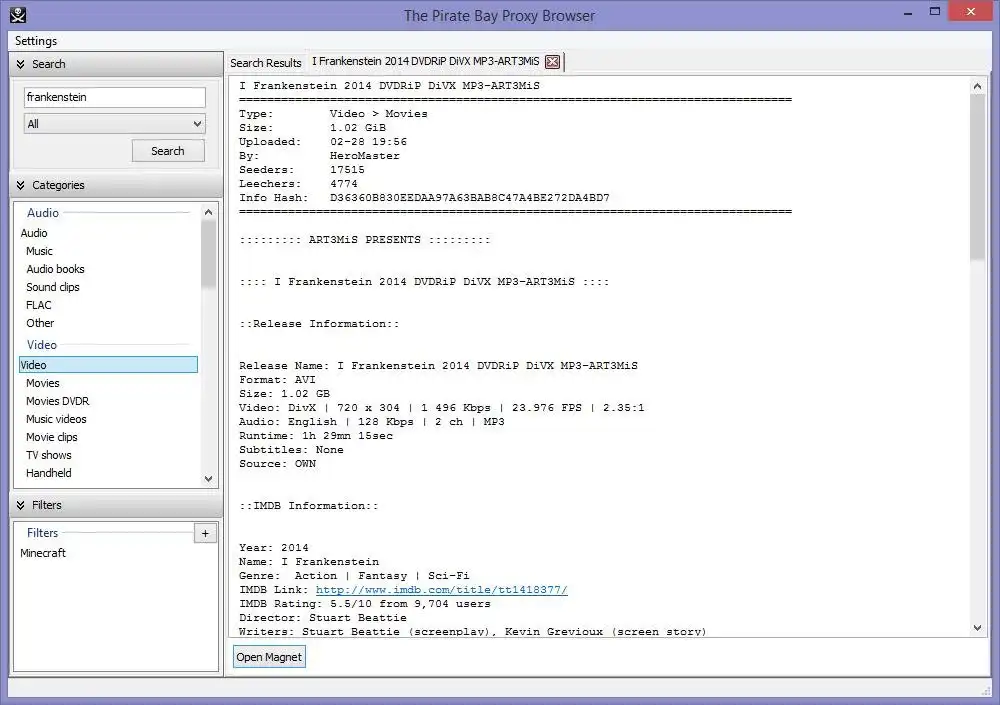Click the Open Magnet button
1000x705 pixels.
pyautogui.click(x=269, y=657)
